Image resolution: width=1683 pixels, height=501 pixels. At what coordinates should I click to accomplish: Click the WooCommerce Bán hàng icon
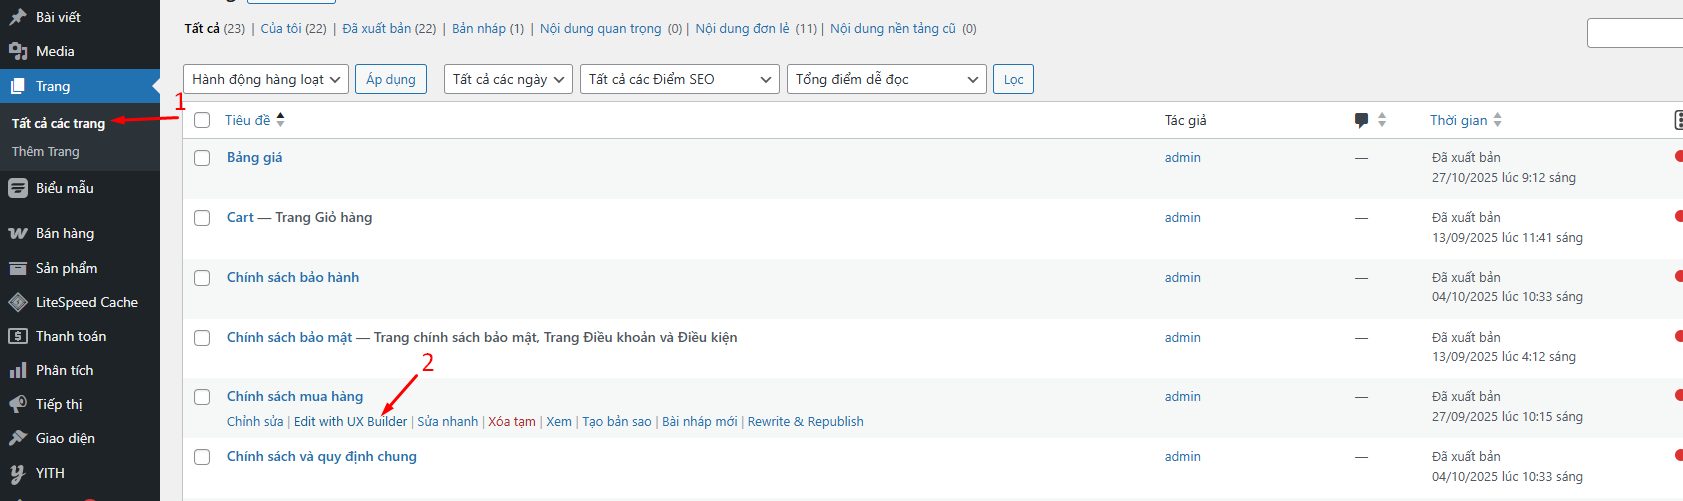click(18, 234)
